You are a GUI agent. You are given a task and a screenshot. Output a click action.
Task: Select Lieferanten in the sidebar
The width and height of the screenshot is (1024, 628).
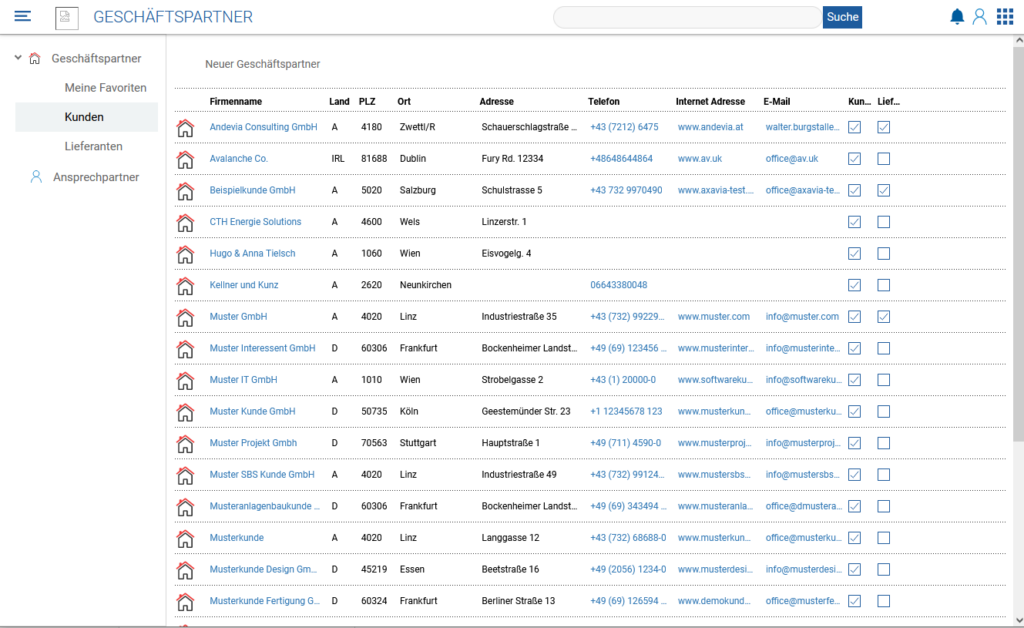[94, 146]
